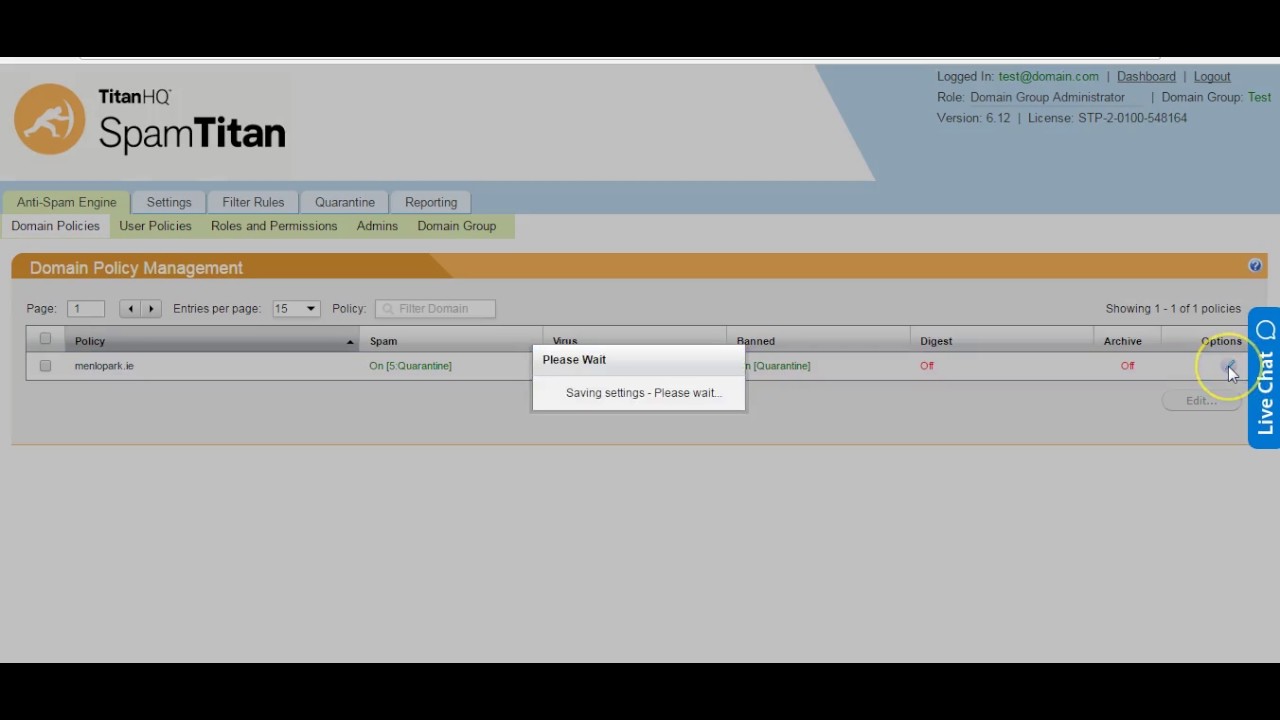Select the User Policies sub-tab
This screenshot has width=1280, height=720.
tap(155, 226)
